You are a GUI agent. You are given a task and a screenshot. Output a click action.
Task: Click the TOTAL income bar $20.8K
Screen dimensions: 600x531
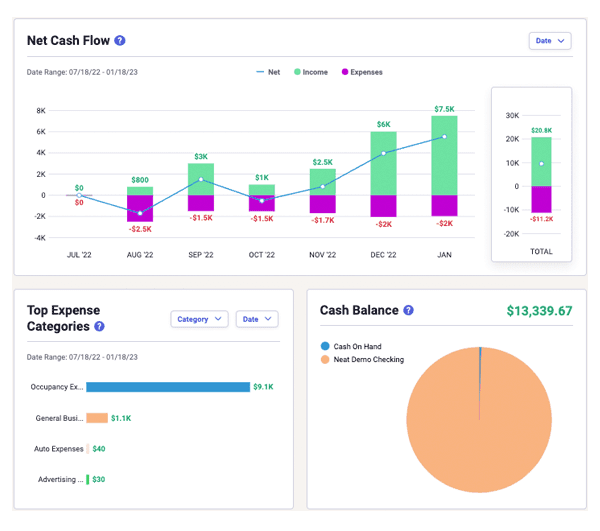(x=541, y=161)
